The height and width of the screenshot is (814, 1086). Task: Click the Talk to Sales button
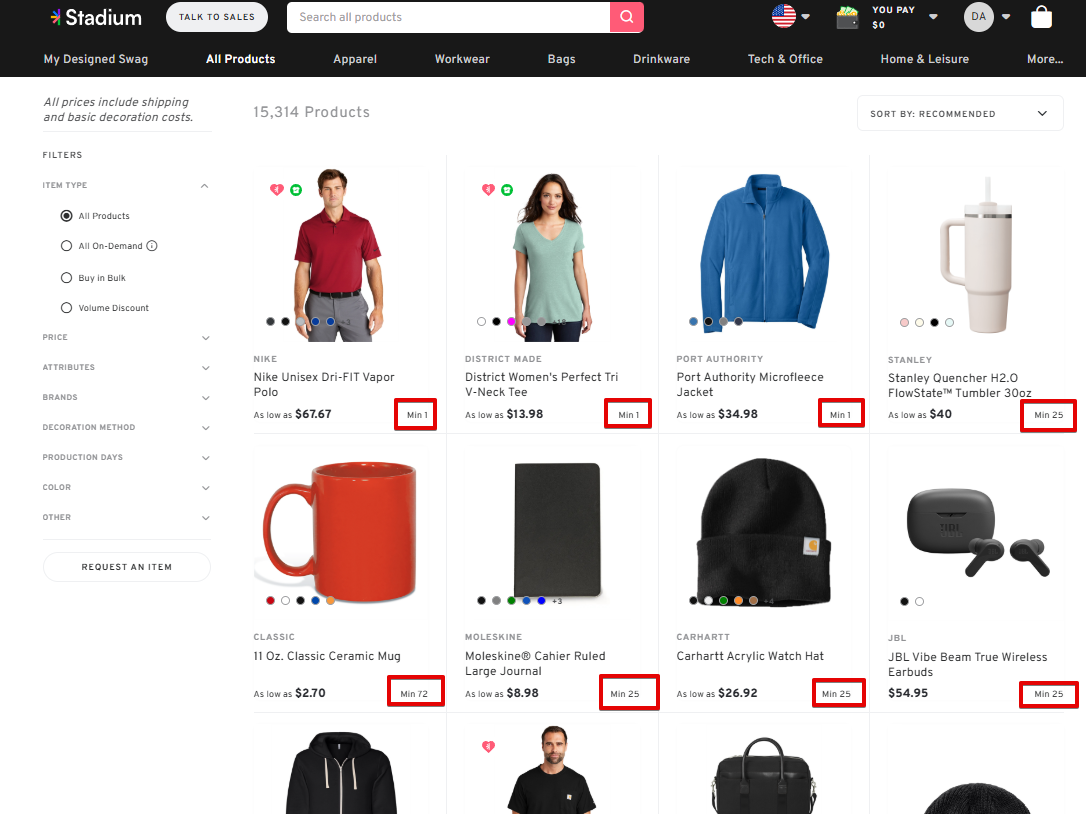click(217, 17)
